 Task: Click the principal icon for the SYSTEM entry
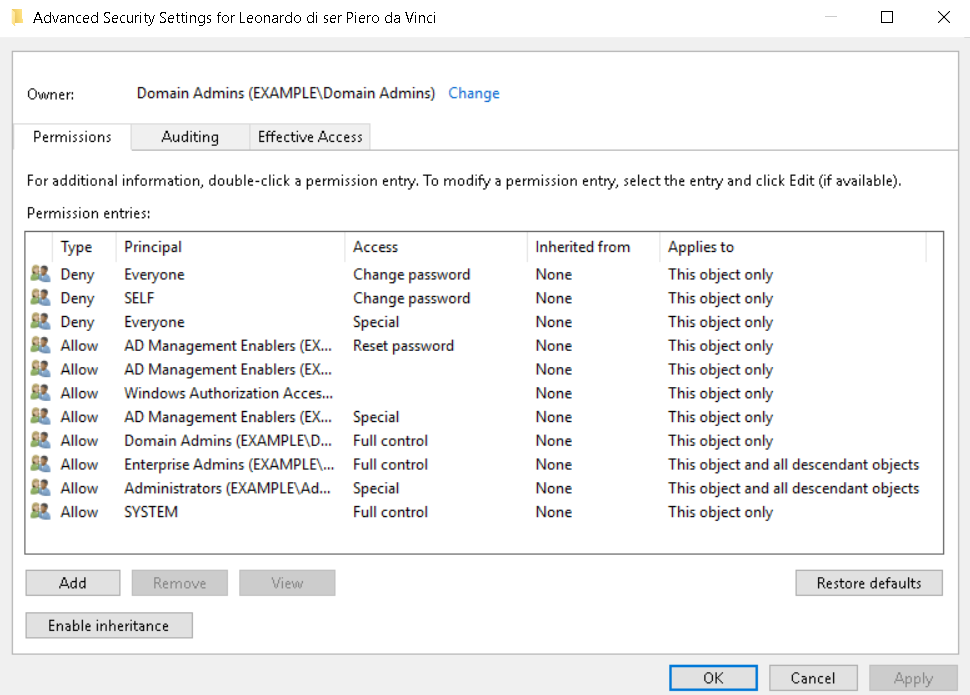pos(40,512)
